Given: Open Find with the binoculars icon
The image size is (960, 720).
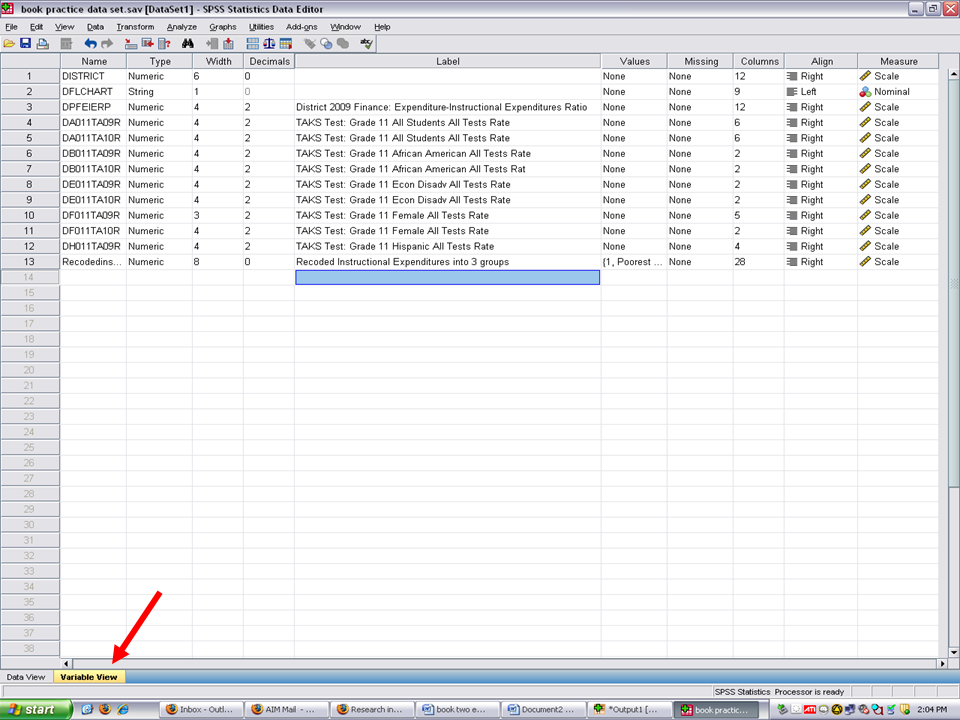Looking at the screenshot, I should click(x=187, y=44).
